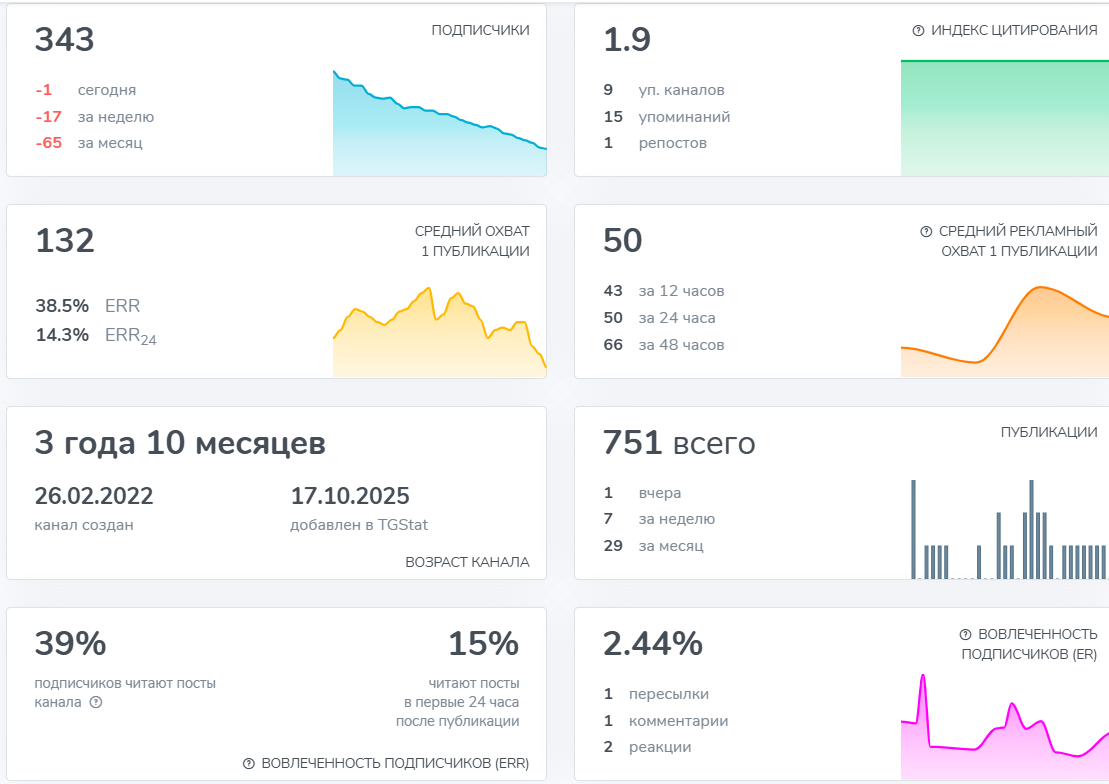Open the publications bar chart
This screenshot has height=784, width=1109.
click(1008, 530)
